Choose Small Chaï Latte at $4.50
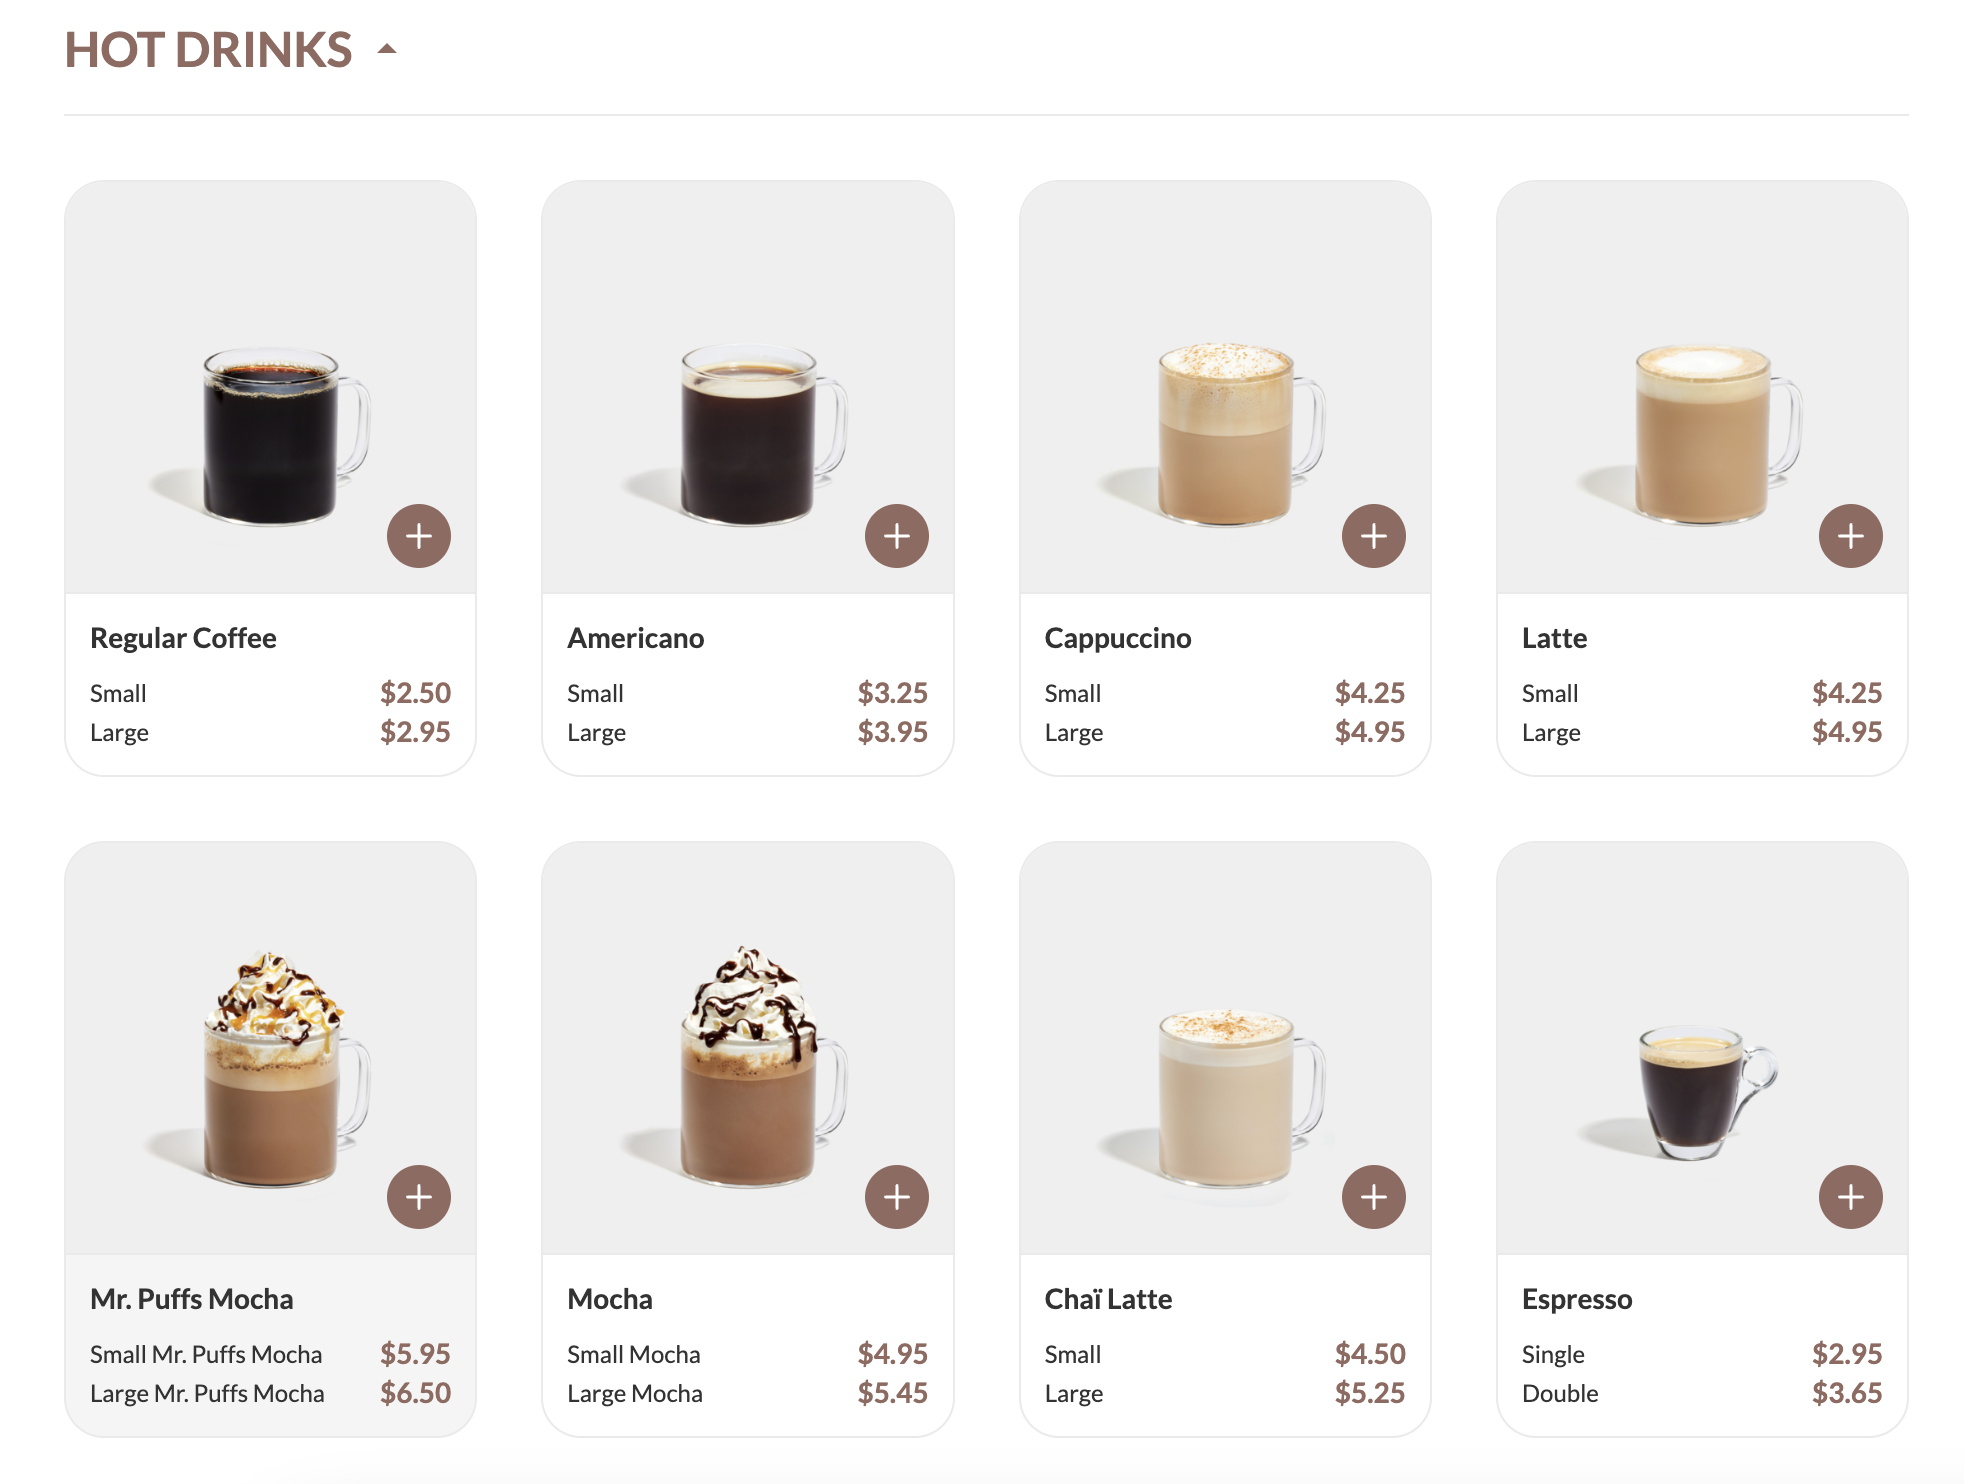Image resolution: width=1964 pixels, height=1484 pixels. (1224, 1354)
